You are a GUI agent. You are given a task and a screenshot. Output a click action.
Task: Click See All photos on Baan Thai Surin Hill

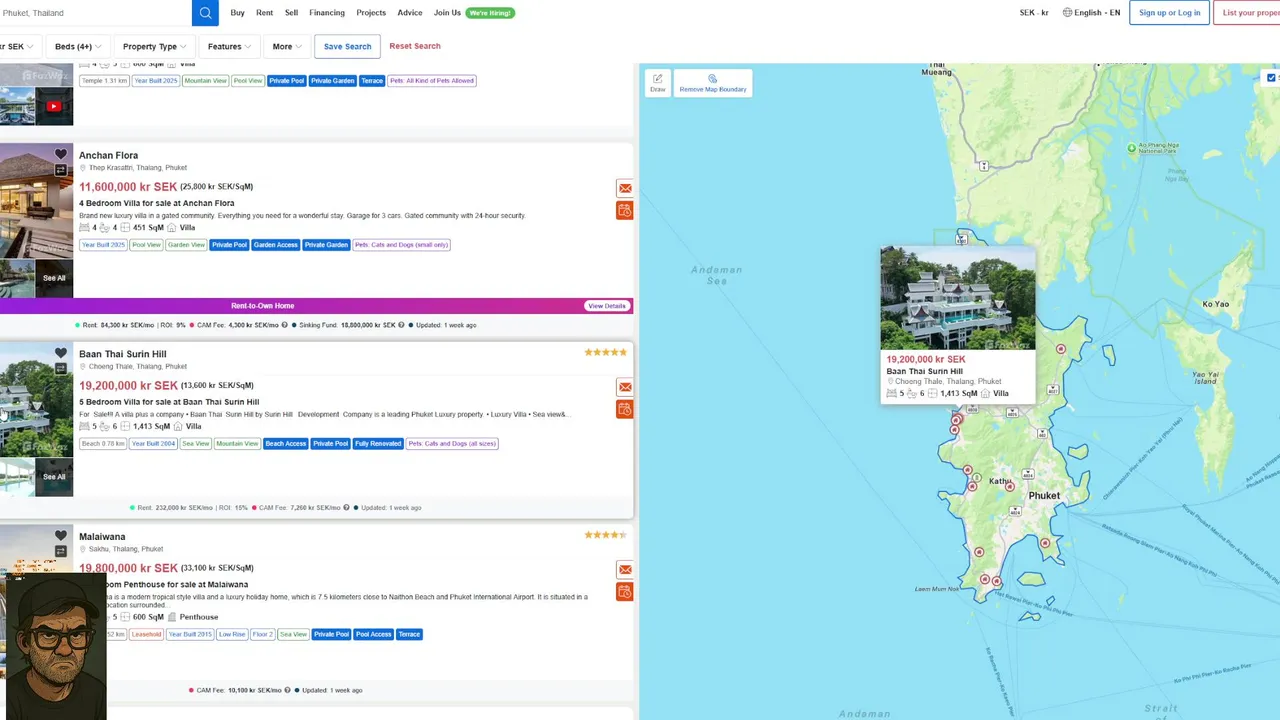[x=54, y=477]
